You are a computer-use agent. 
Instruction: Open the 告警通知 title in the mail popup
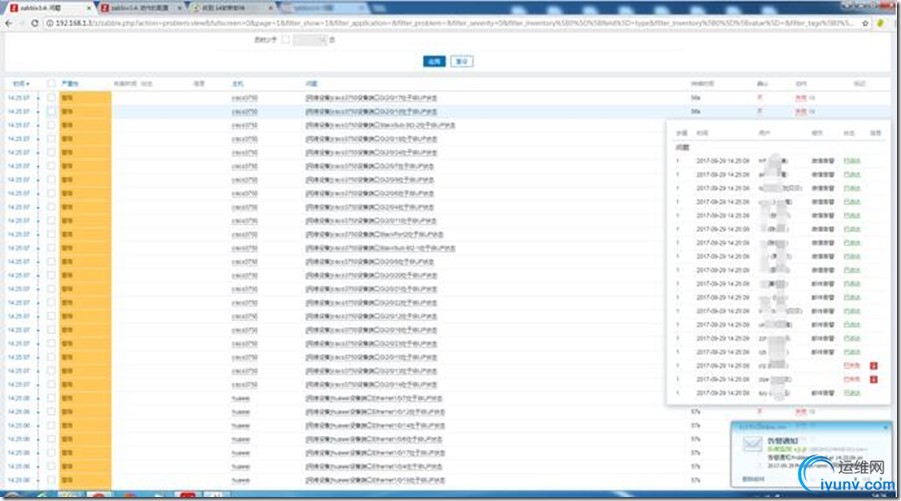pyautogui.click(x=783, y=441)
